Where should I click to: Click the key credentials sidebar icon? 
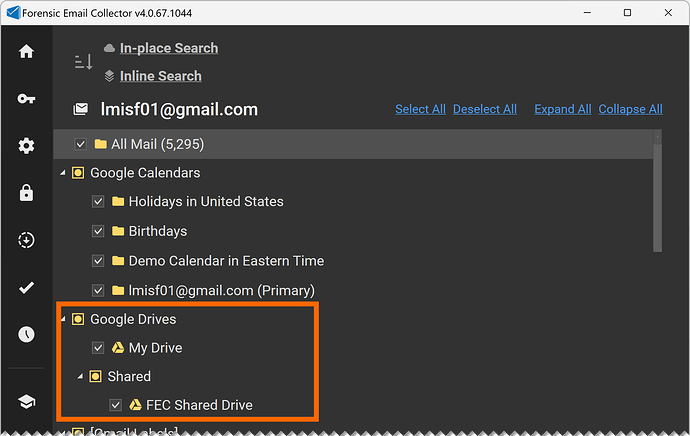[x=27, y=99]
